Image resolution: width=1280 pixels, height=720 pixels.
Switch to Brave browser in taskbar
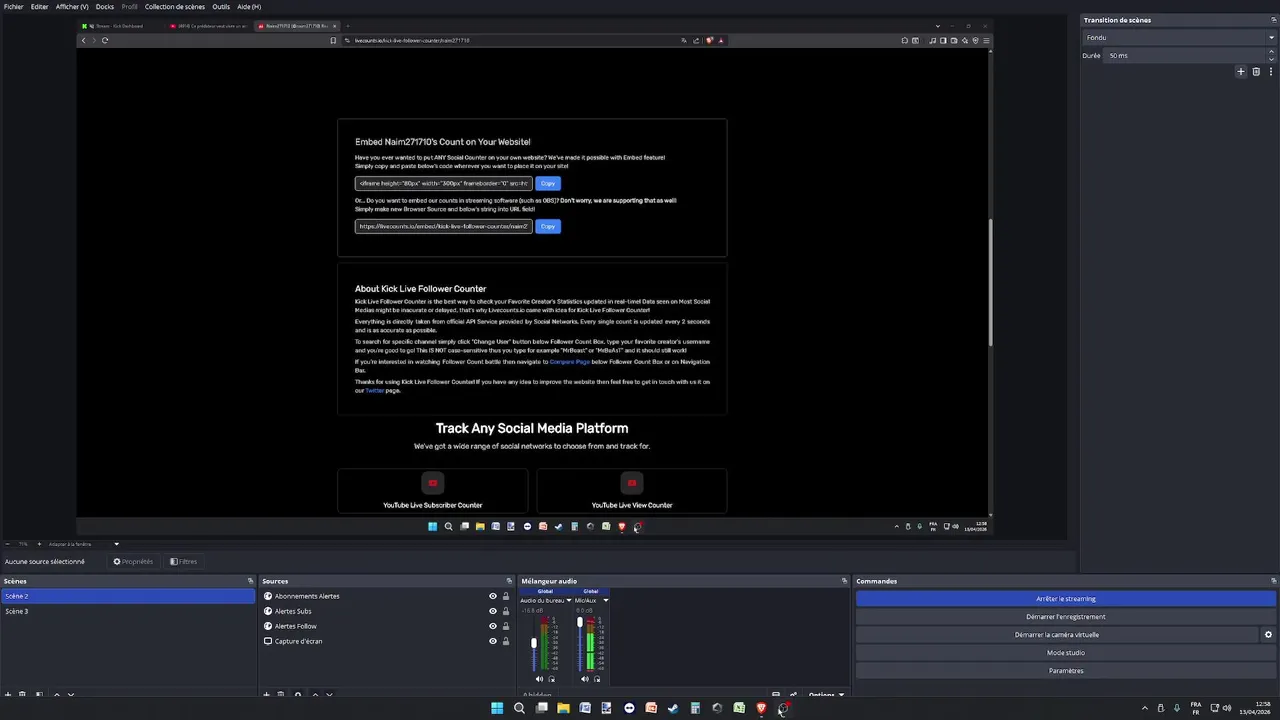tap(761, 708)
